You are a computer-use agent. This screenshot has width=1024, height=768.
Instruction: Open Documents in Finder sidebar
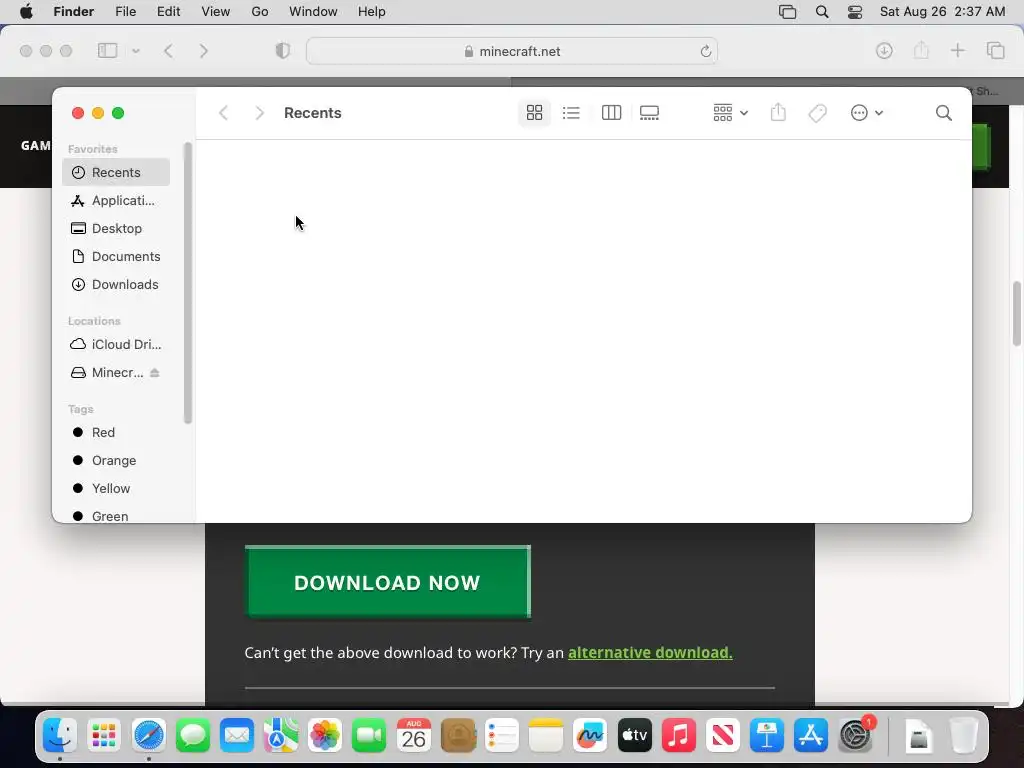116,257
